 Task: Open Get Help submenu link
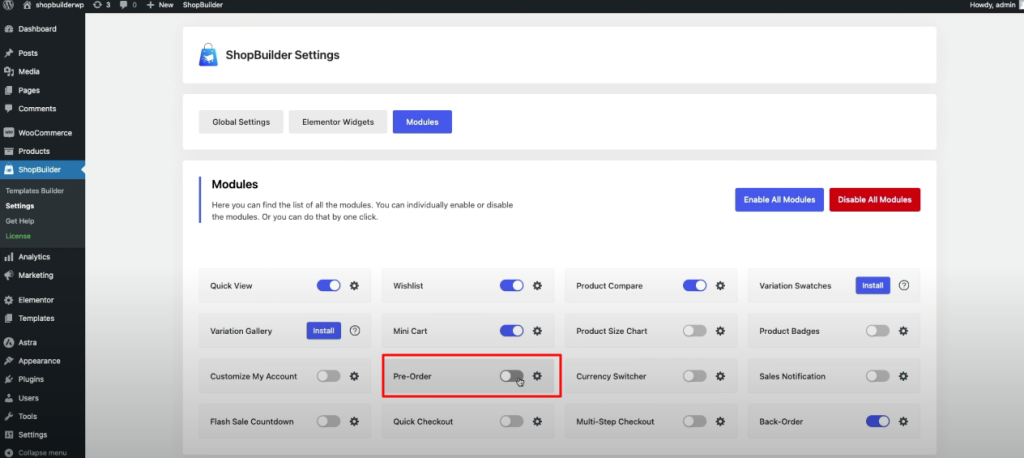click(x=20, y=221)
